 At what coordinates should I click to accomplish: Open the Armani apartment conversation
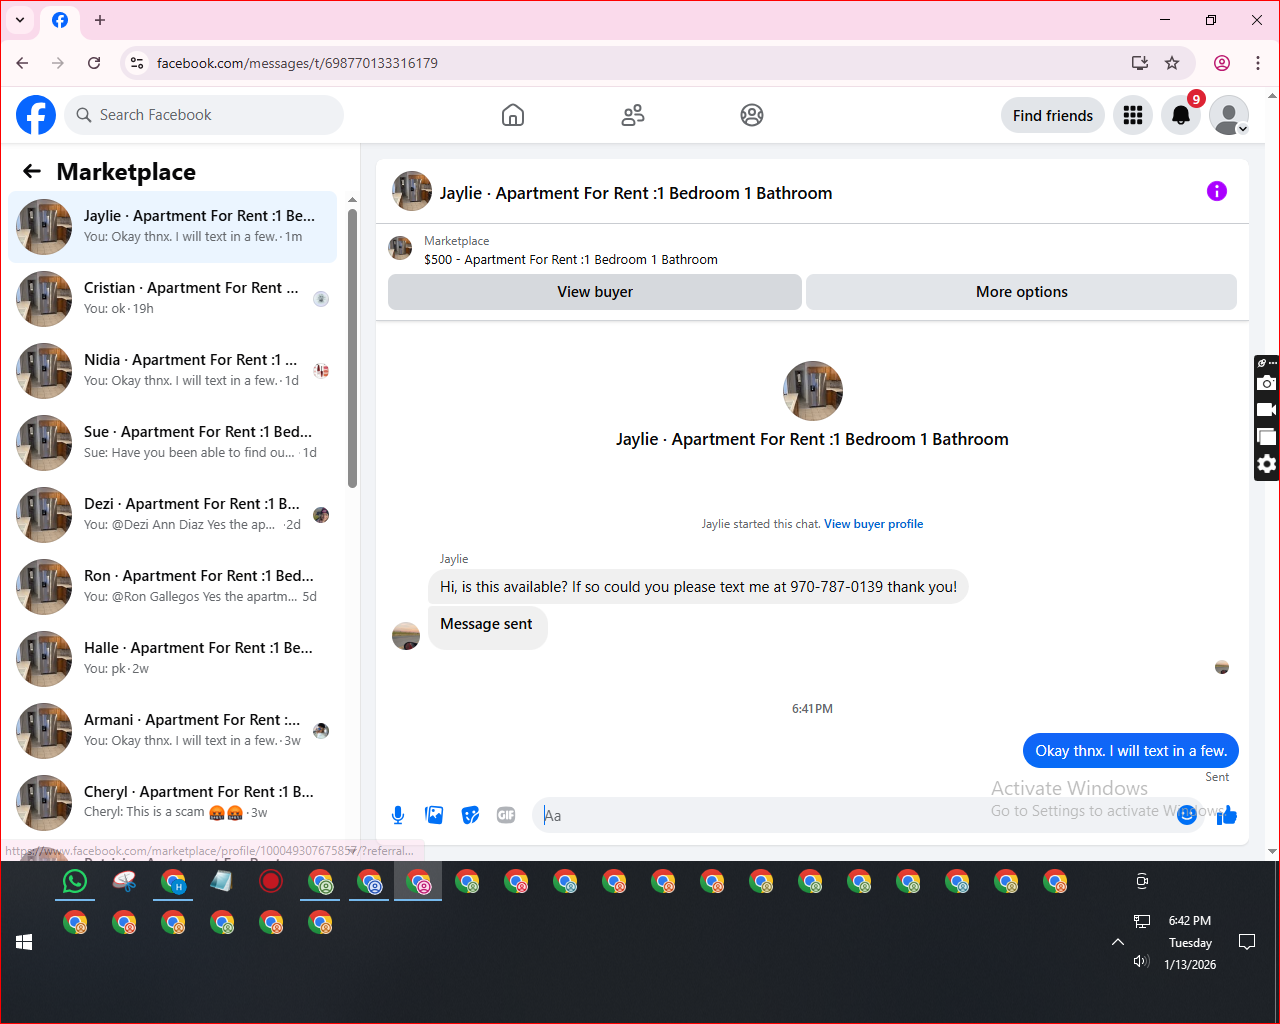tap(172, 731)
